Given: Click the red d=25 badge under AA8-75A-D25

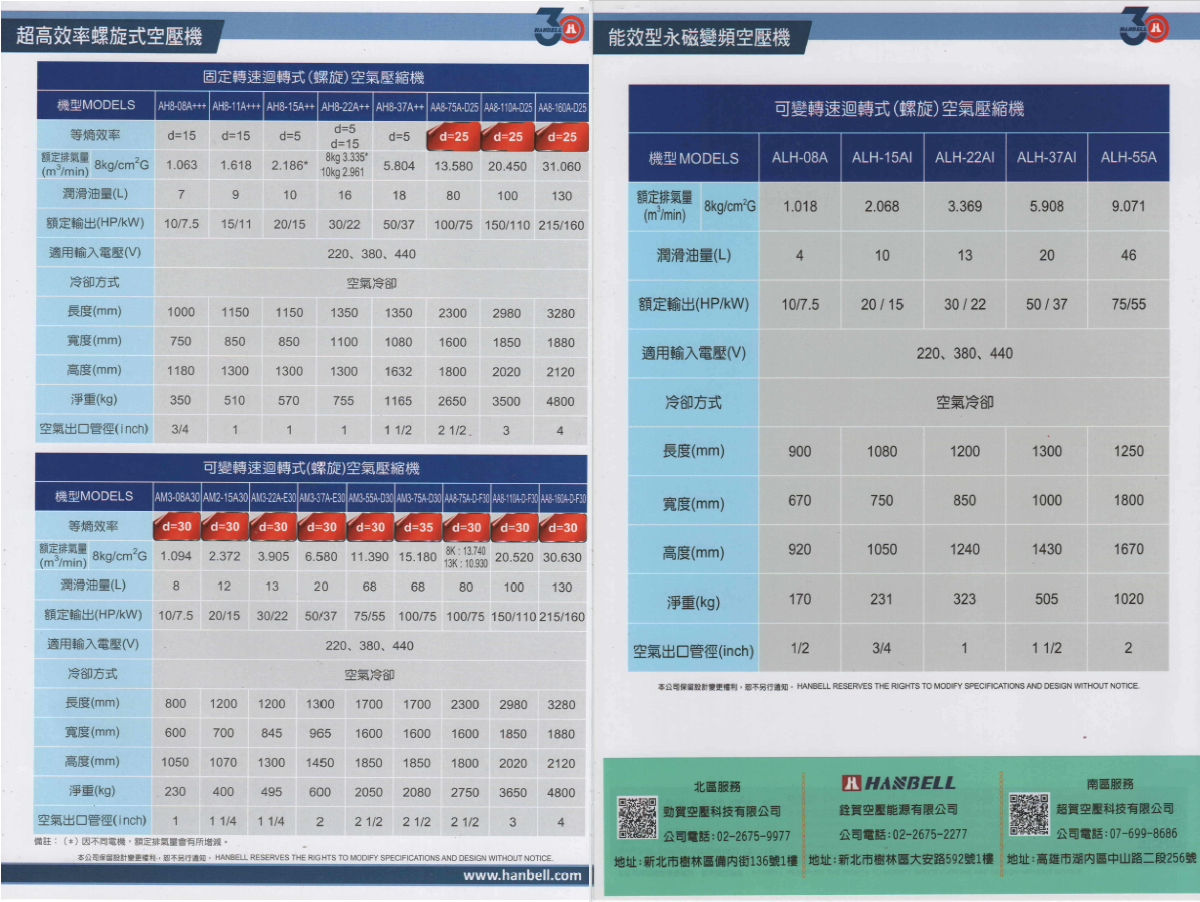Looking at the screenshot, I should pos(454,136).
